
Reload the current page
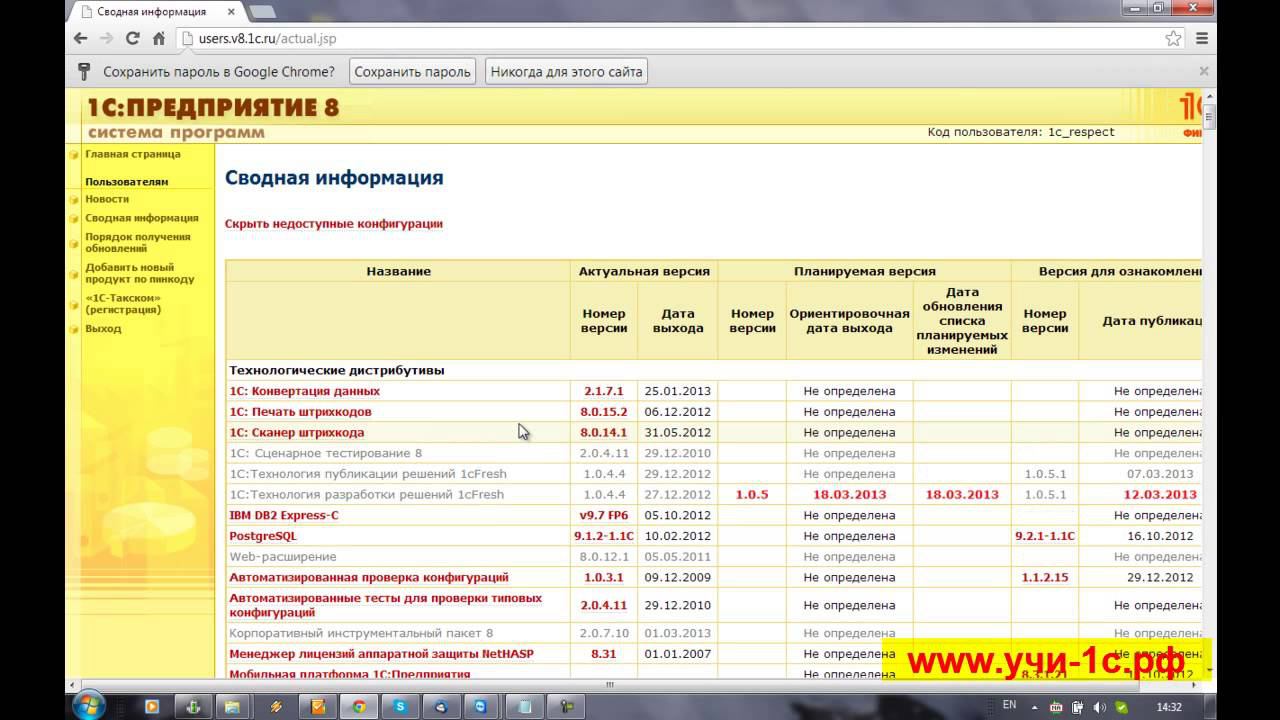click(132, 39)
